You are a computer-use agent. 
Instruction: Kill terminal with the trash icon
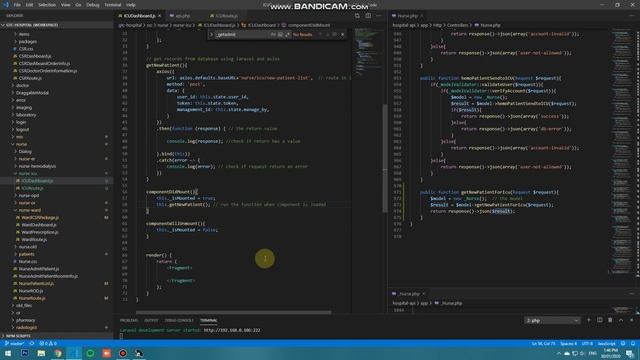pos(610,320)
